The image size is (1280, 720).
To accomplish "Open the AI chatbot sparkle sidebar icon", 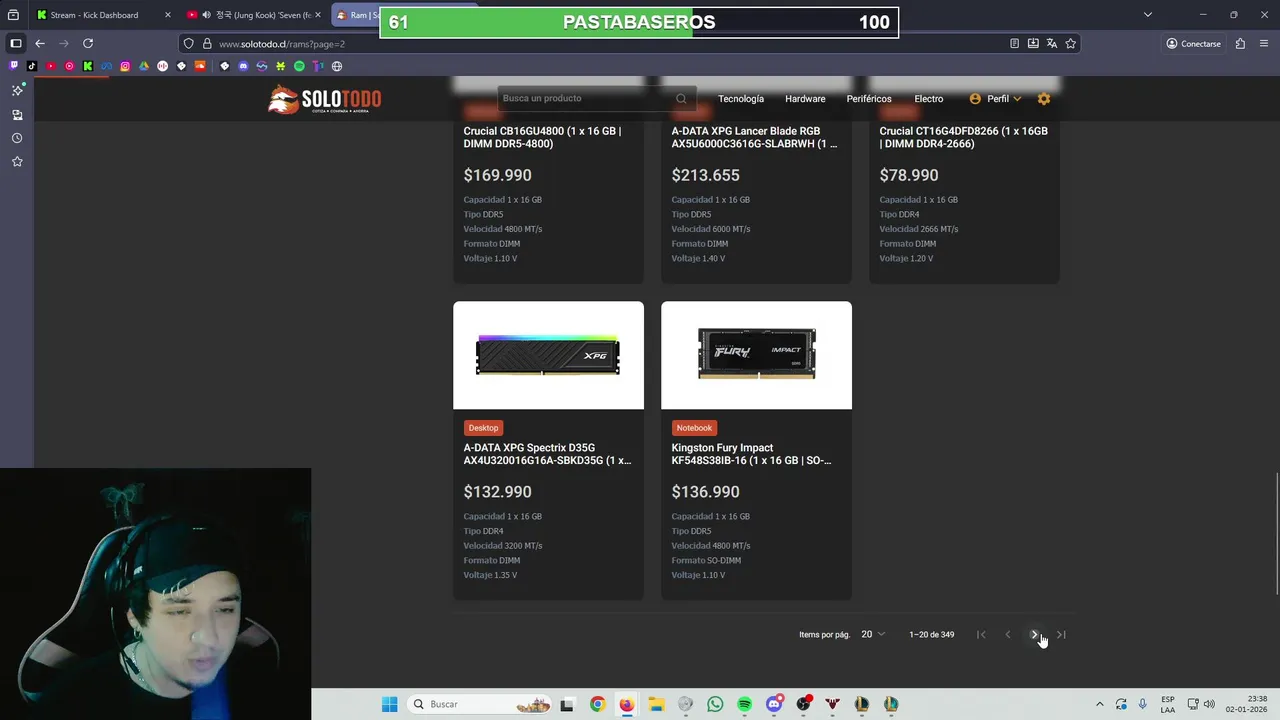I will point(17,90).
